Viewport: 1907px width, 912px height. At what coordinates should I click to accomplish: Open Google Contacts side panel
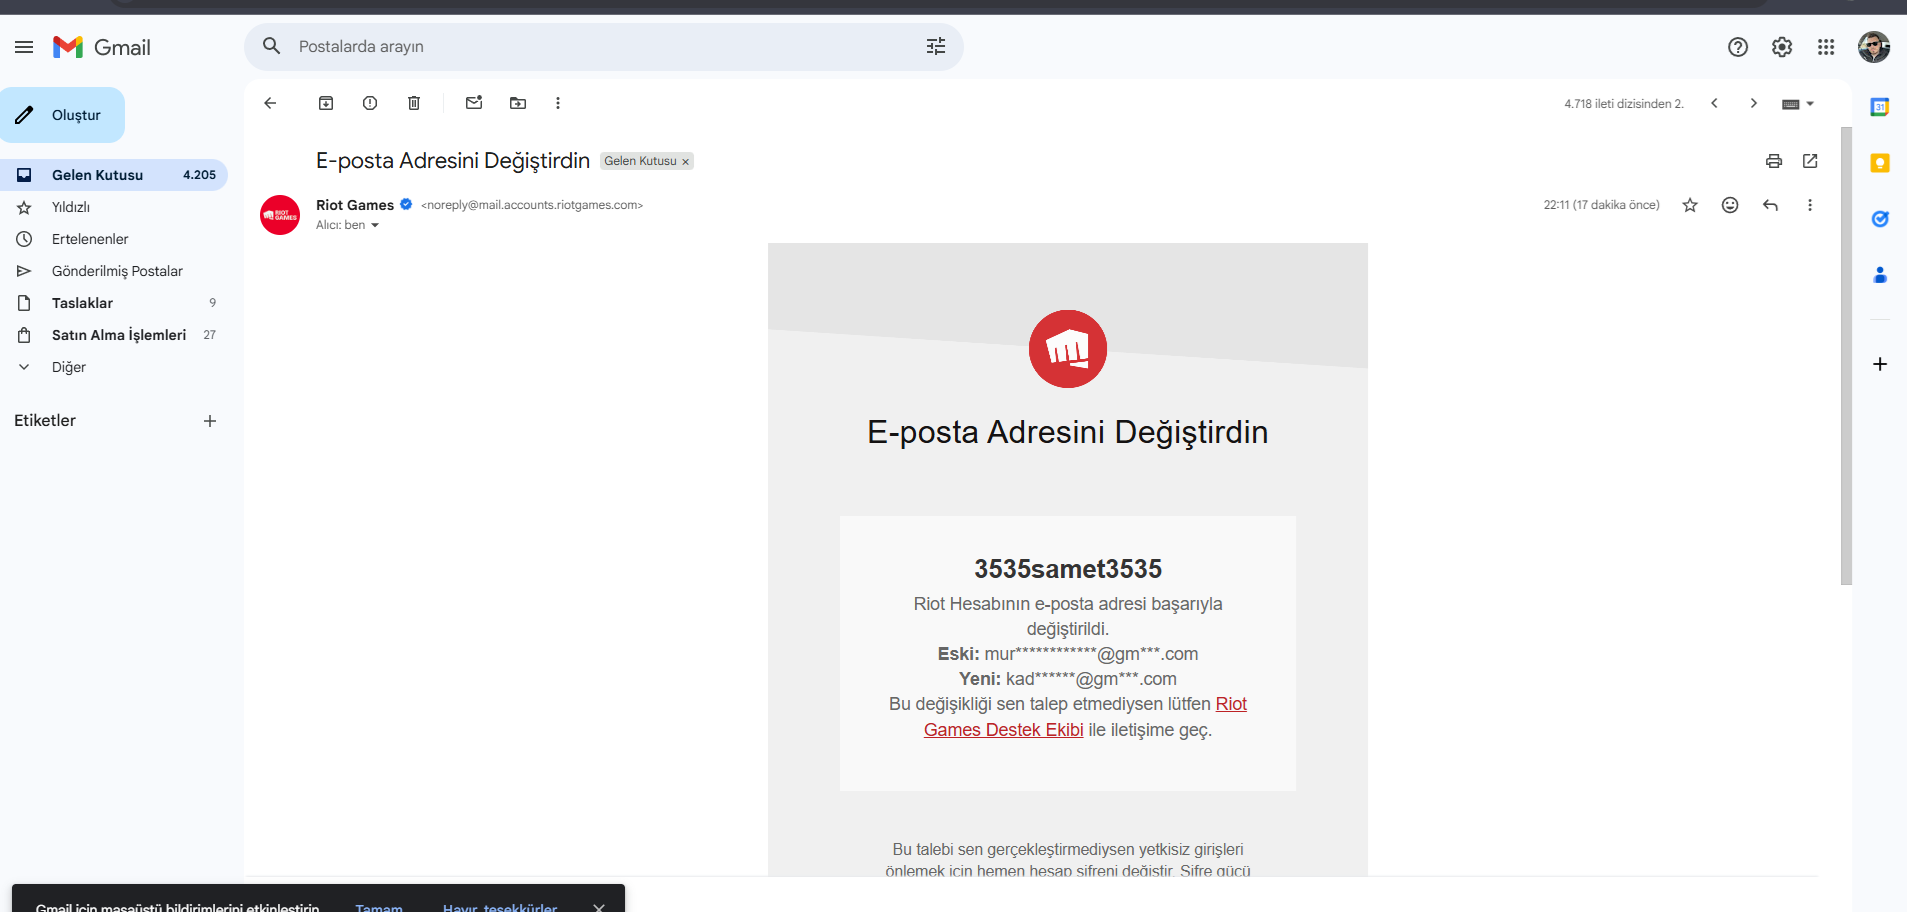click(x=1880, y=275)
